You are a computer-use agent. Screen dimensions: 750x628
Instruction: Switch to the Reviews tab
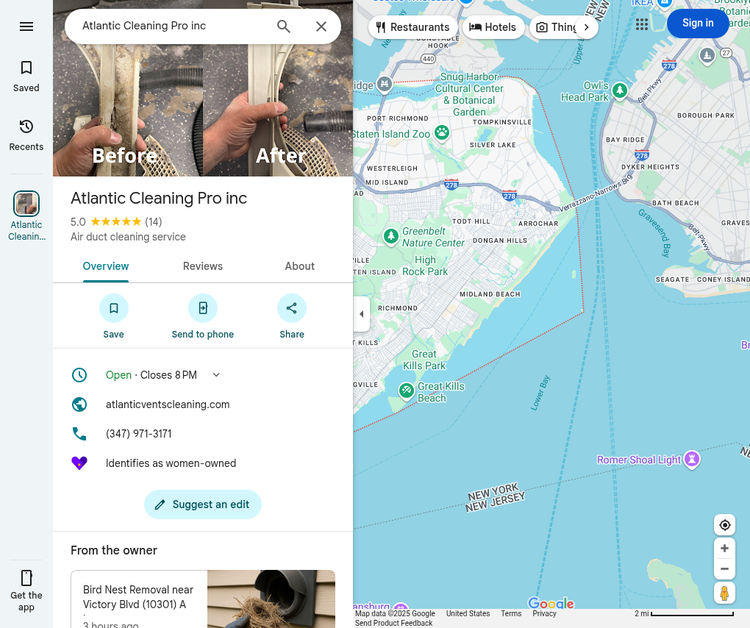203,266
